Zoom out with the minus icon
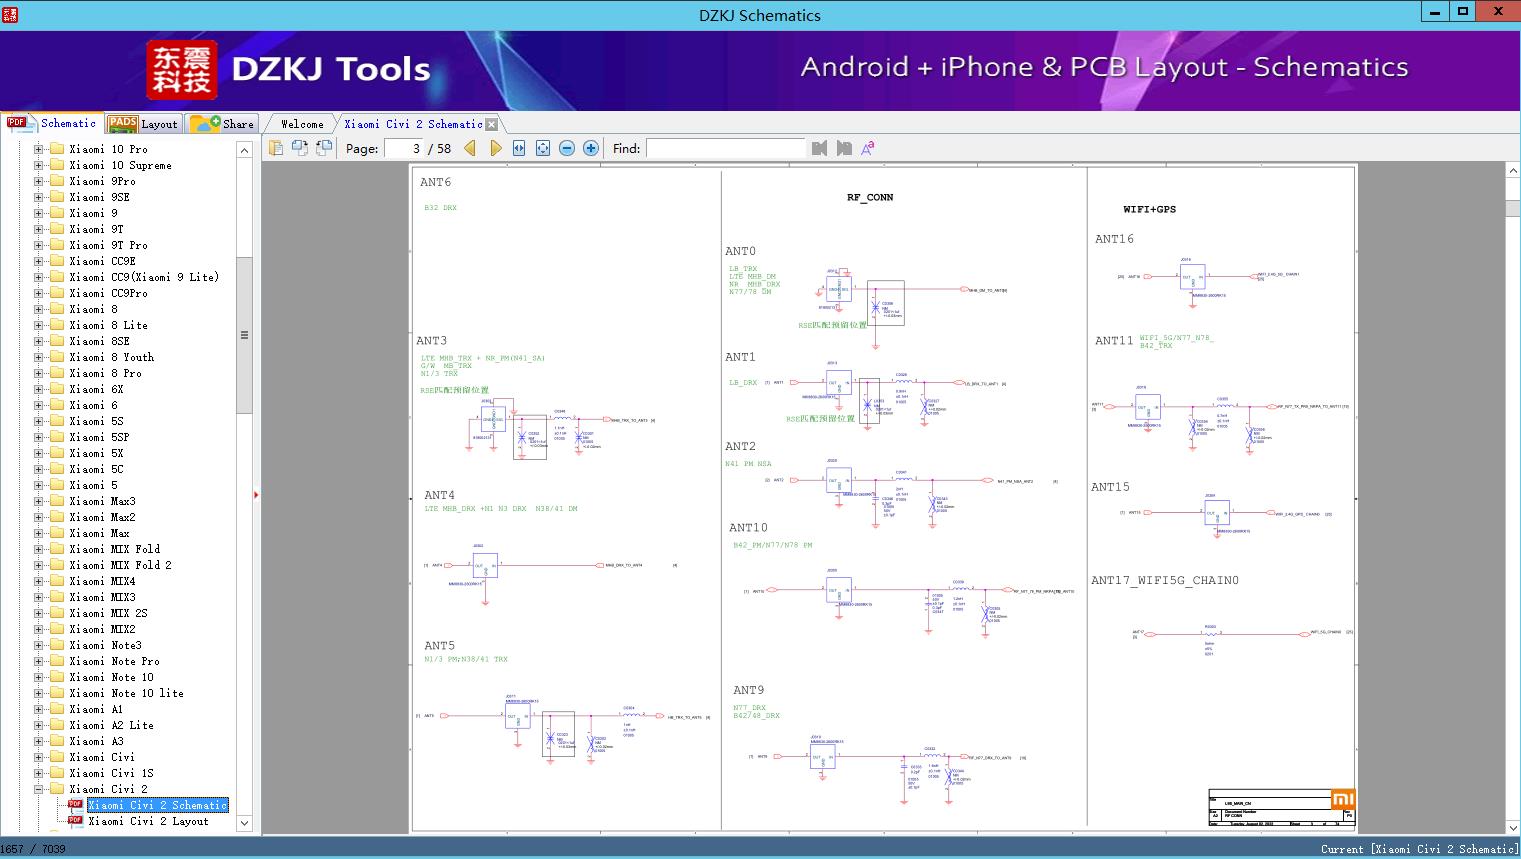 coord(567,148)
